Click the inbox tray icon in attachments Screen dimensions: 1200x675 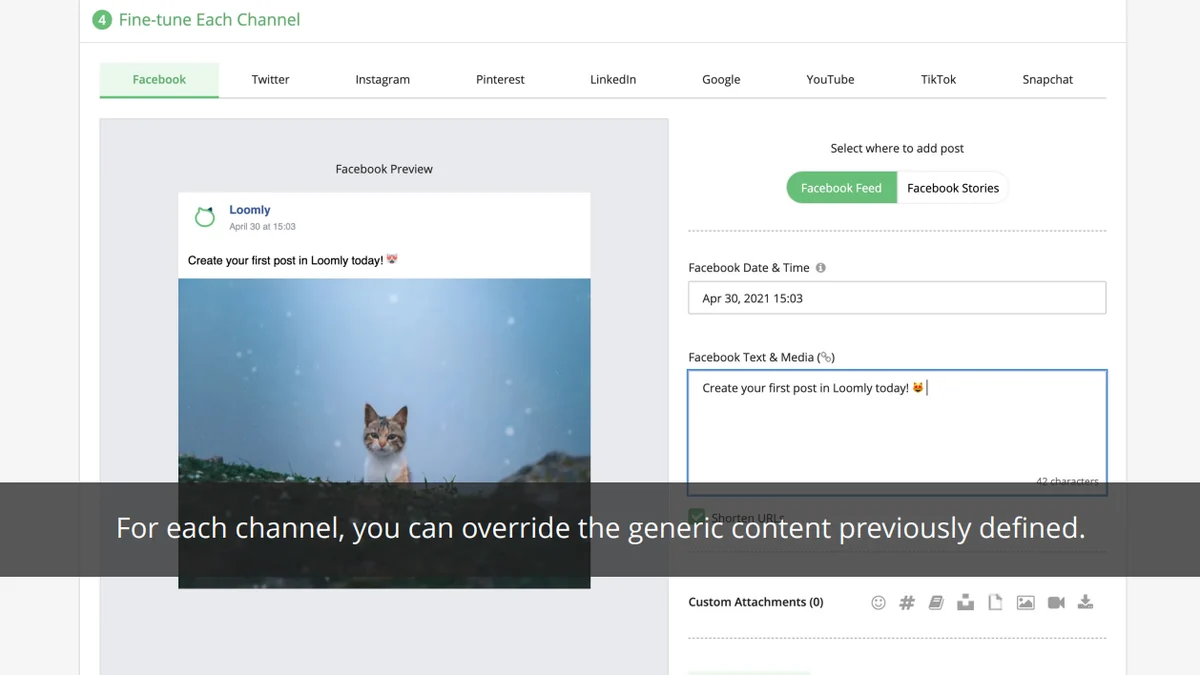pyautogui.click(x=965, y=602)
